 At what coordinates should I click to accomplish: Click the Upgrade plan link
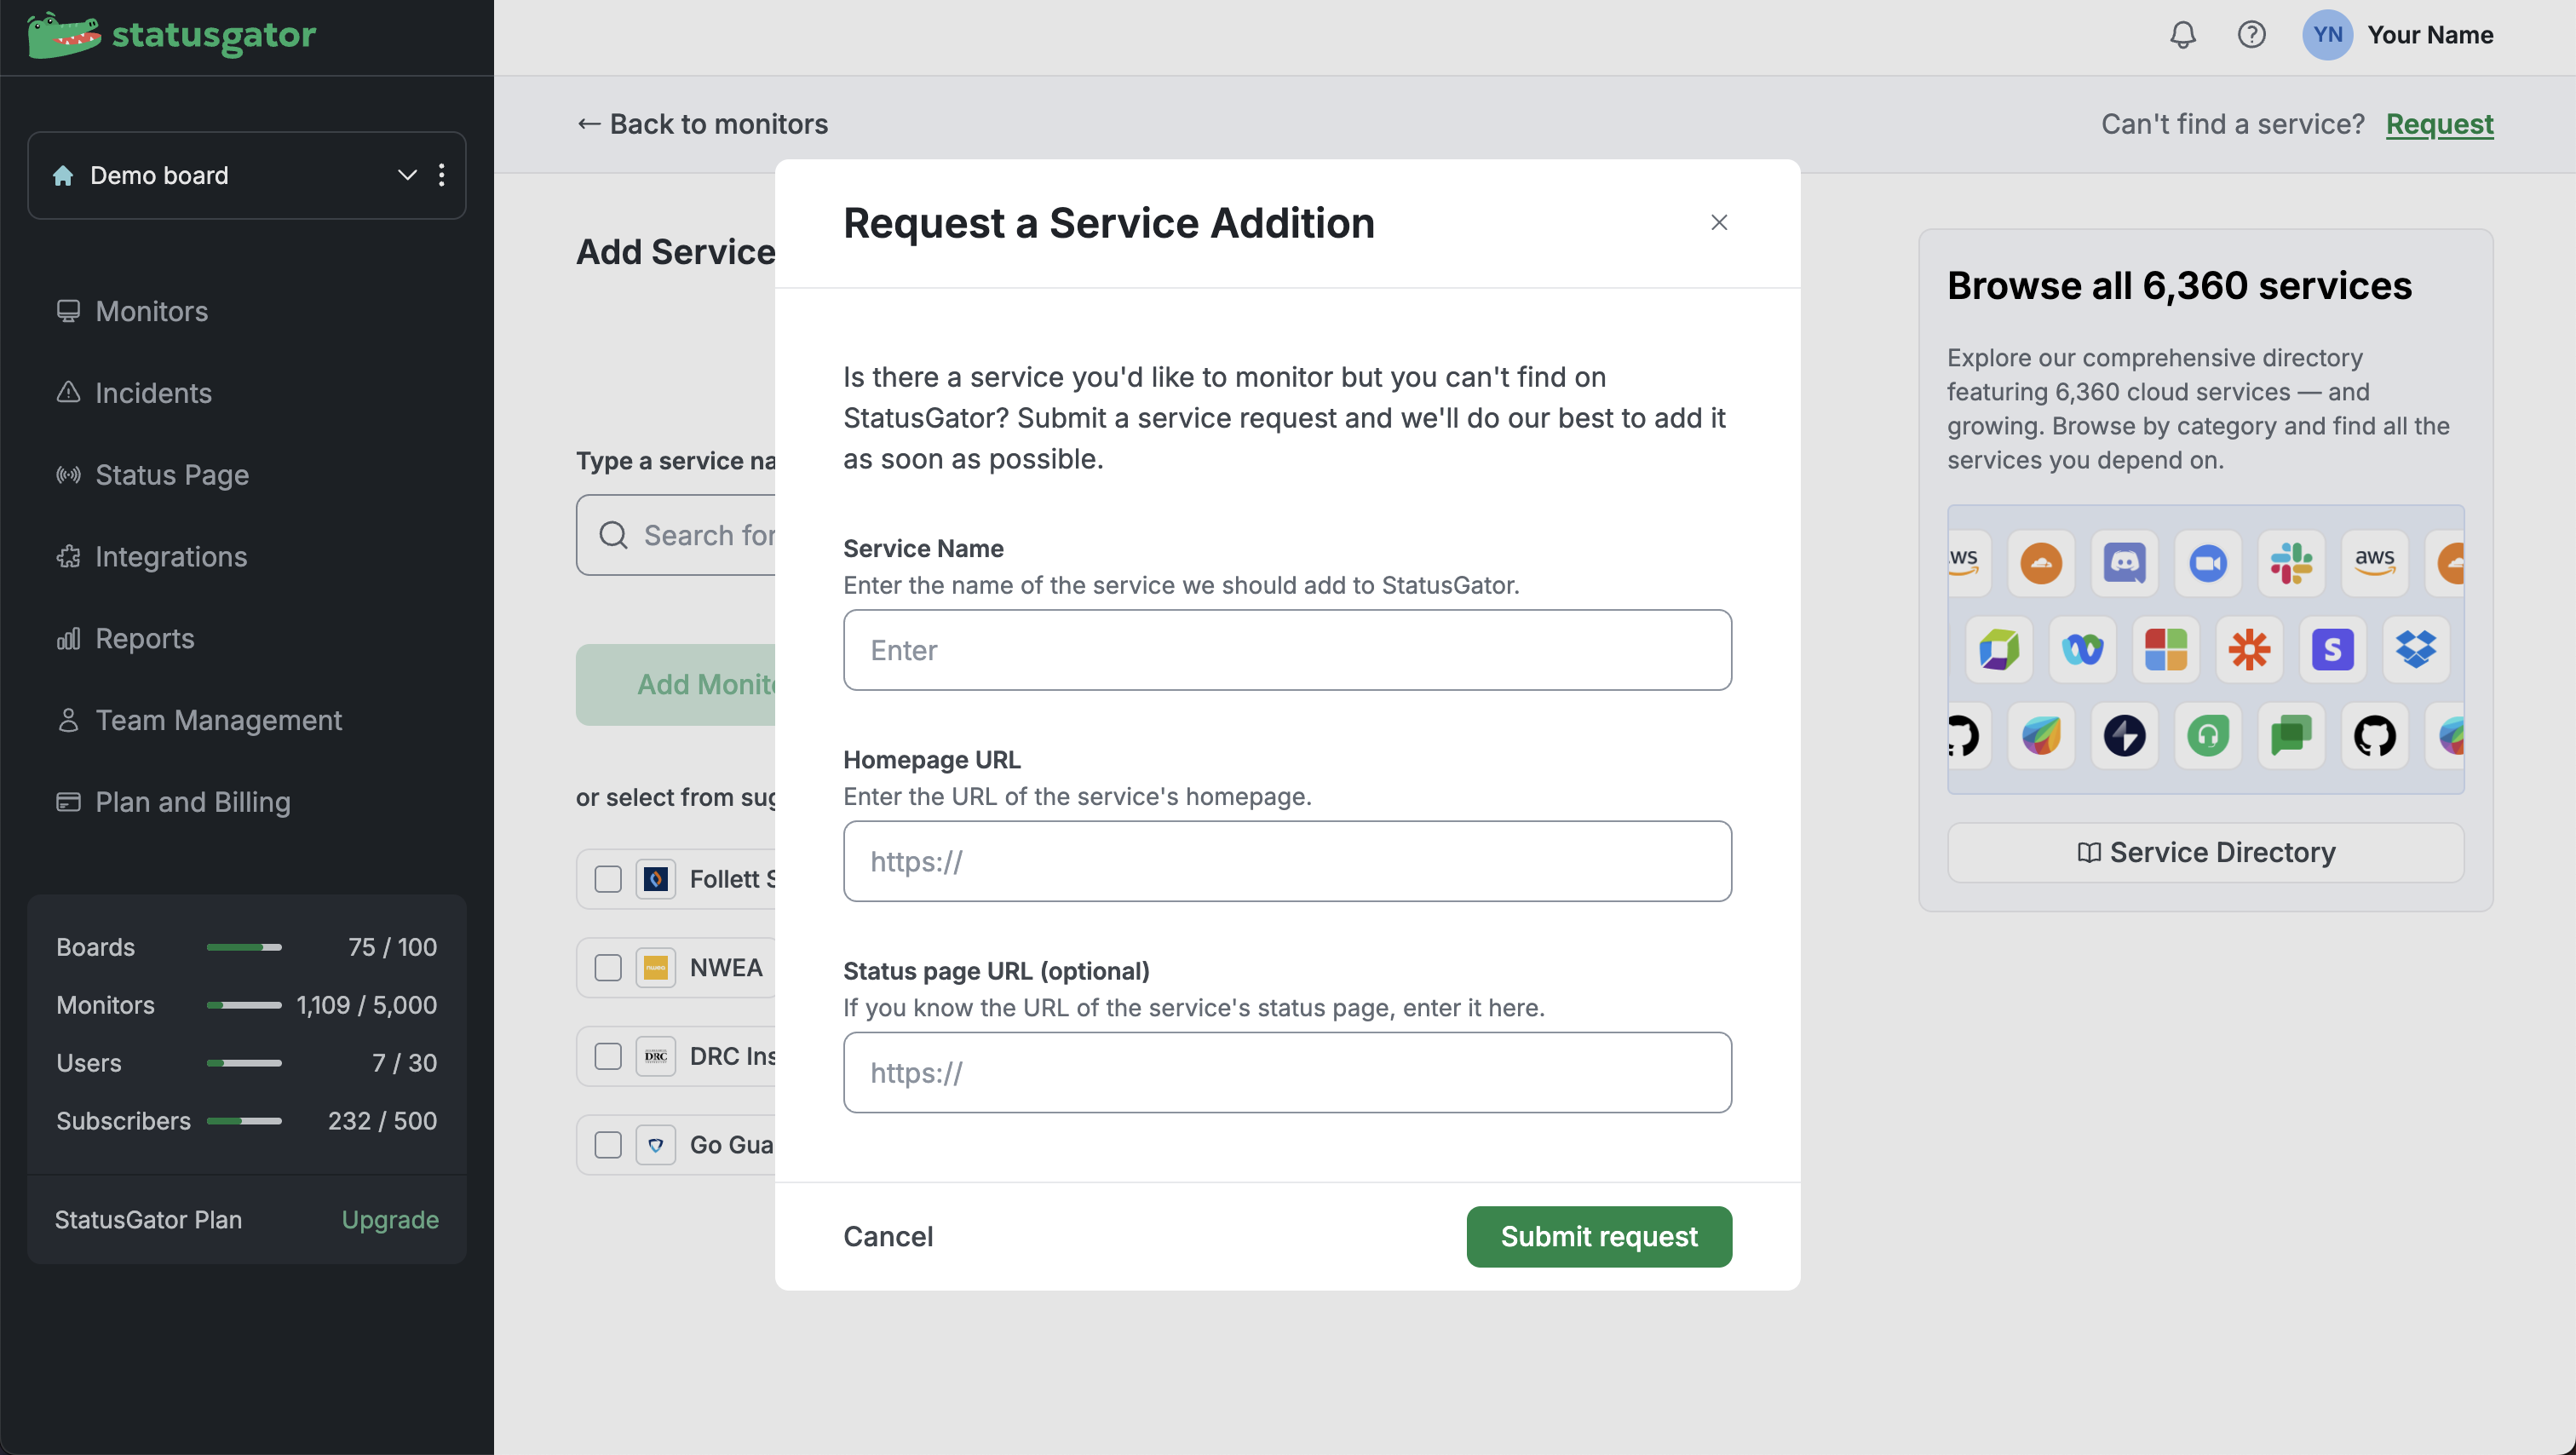pos(390,1219)
